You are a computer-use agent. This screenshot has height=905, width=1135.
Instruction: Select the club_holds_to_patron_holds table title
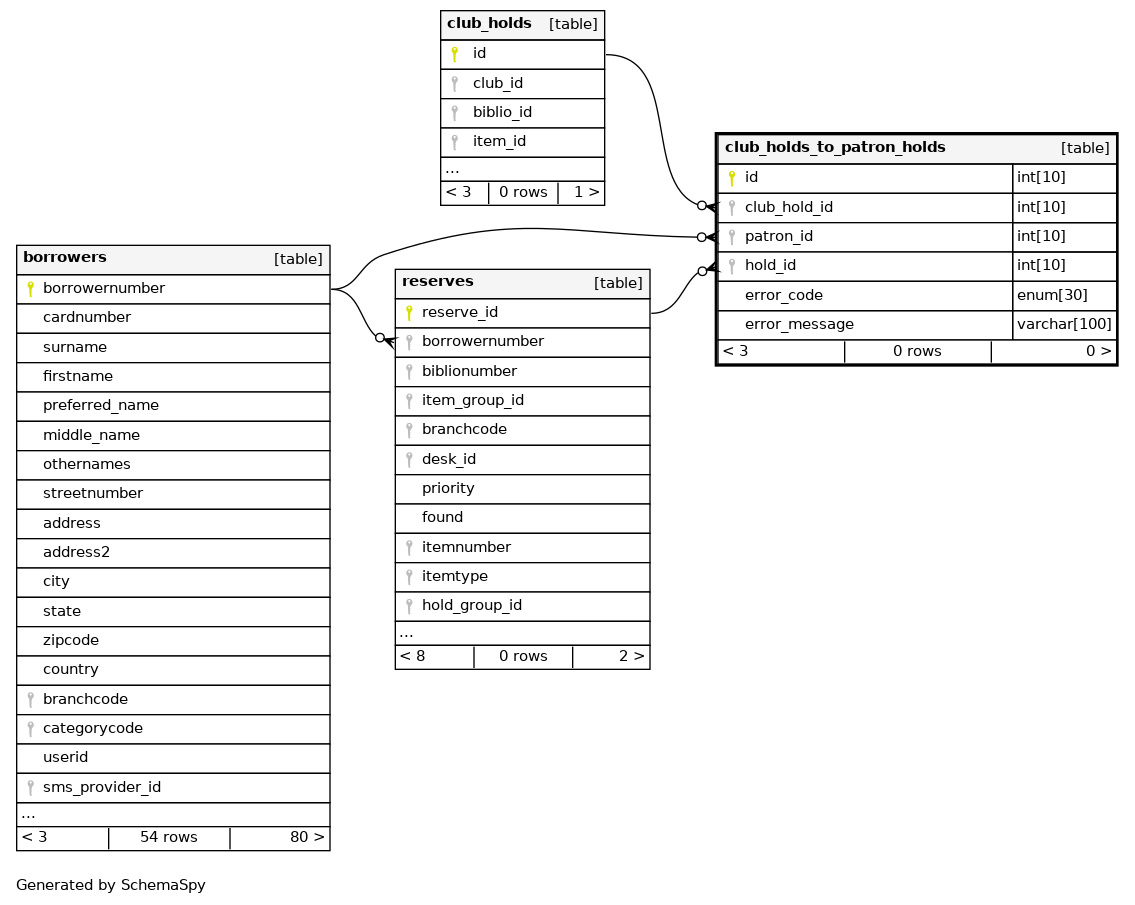pyautogui.click(x=835, y=148)
